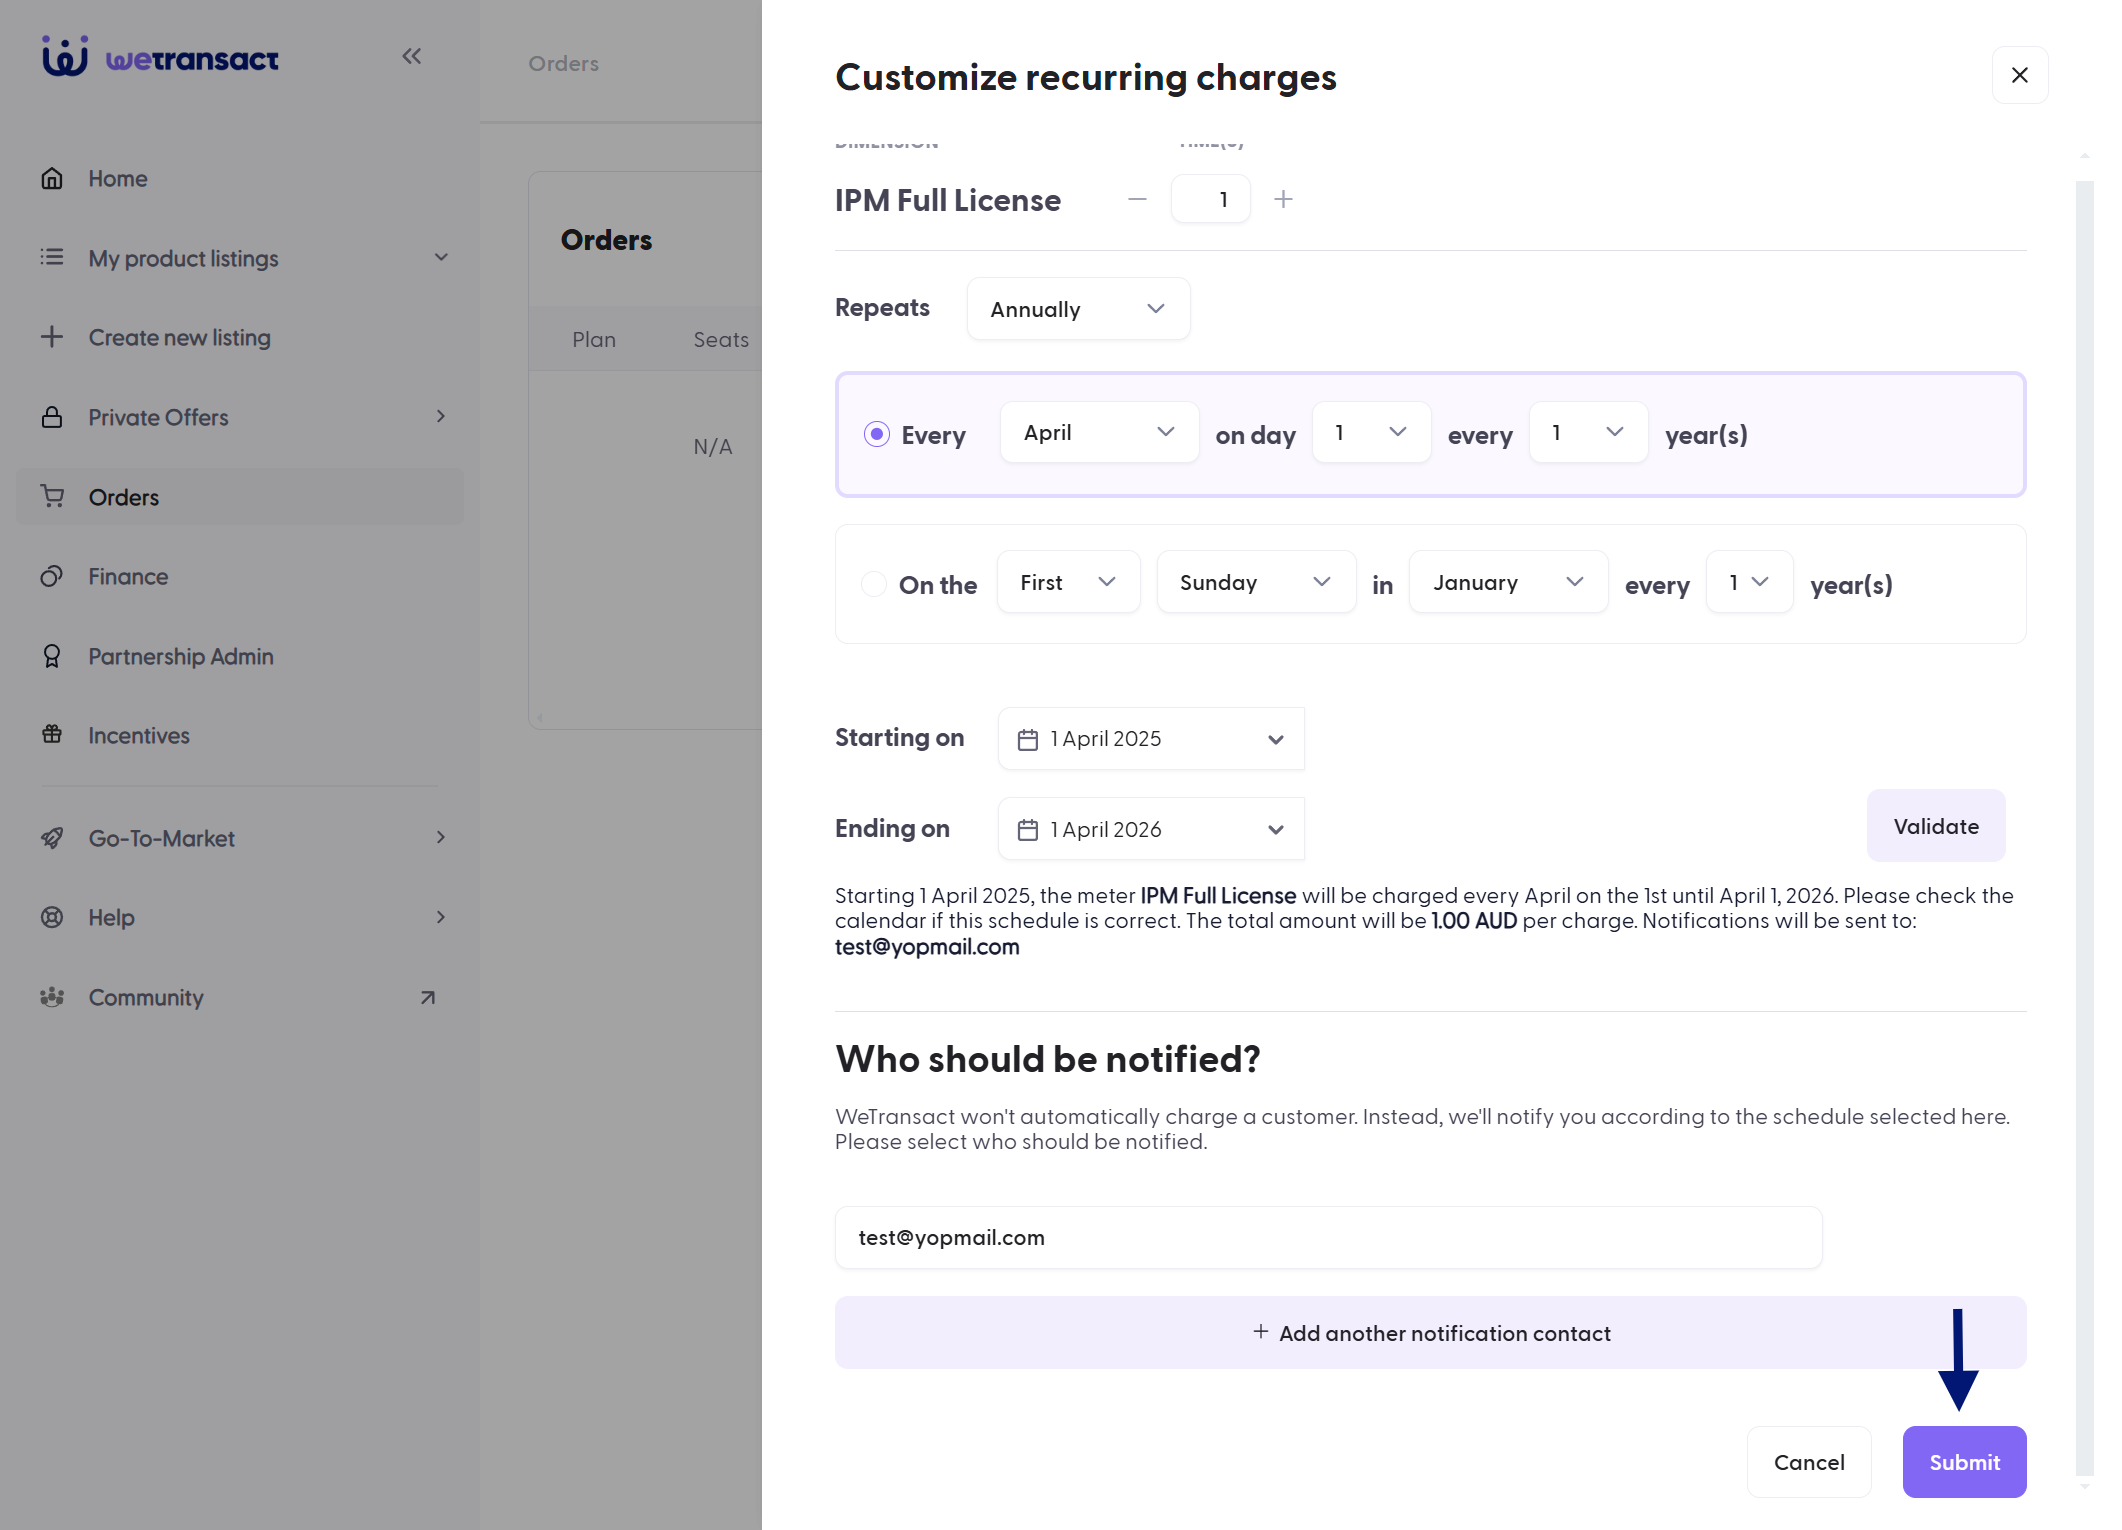
Task: Open Incentives page
Action: click(240, 735)
